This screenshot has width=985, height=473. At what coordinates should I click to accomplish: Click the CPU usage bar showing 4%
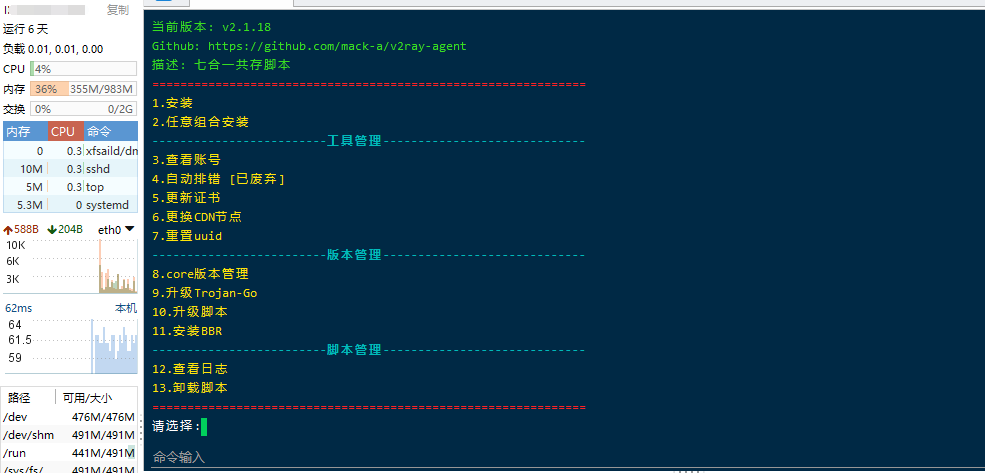(84, 69)
